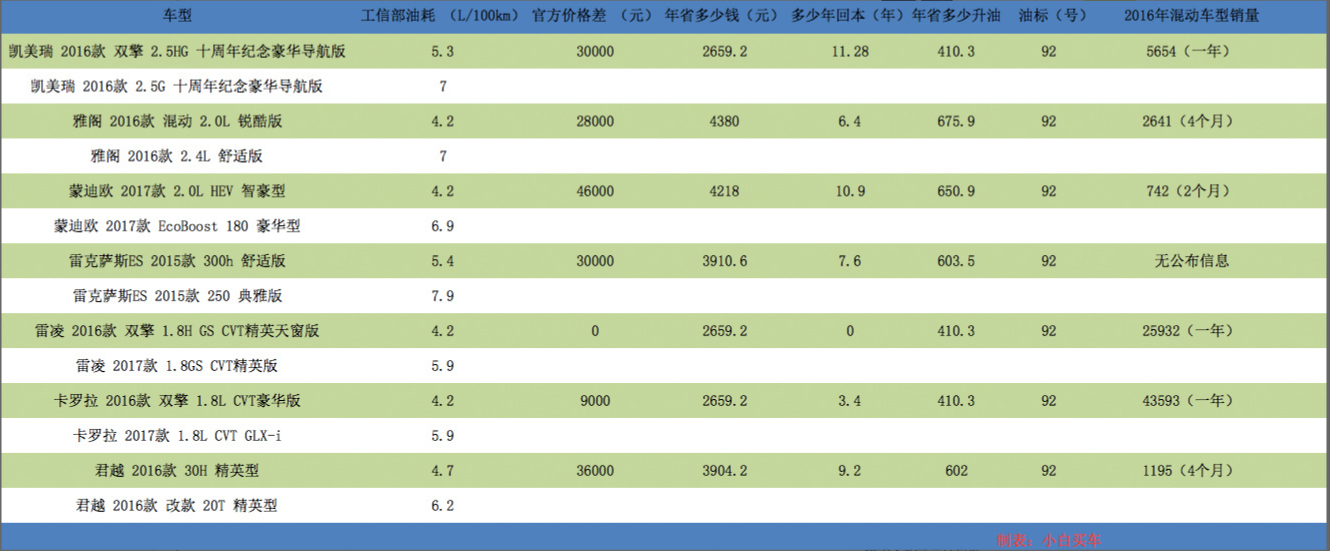Select the payback years 7.6 cell
This screenshot has width=1330, height=551.
(x=849, y=261)
